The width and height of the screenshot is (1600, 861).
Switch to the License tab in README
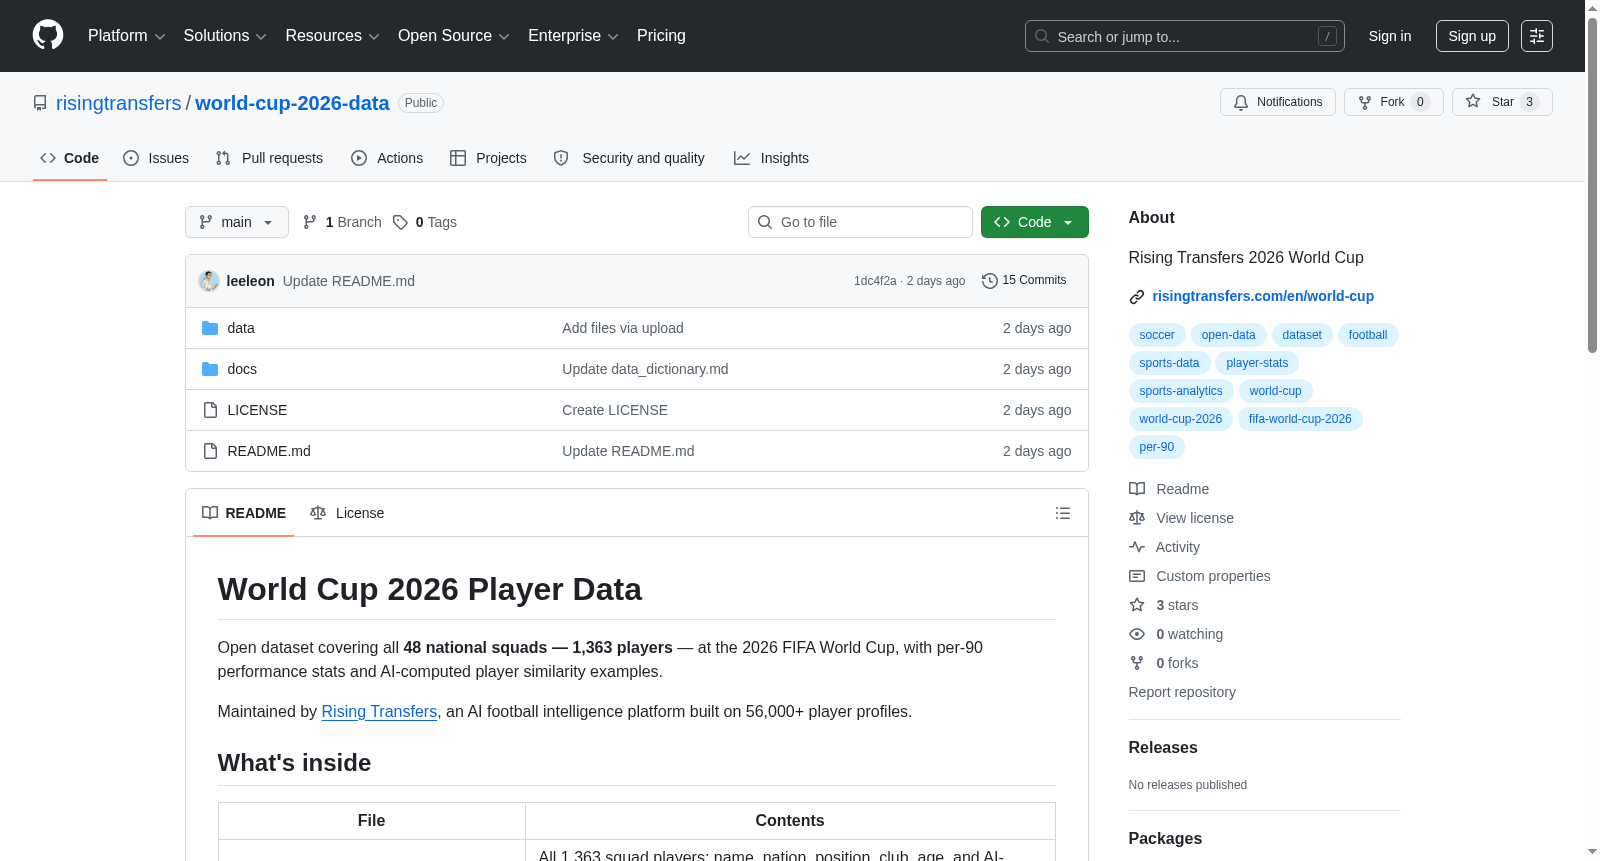[x=347, y=513]
